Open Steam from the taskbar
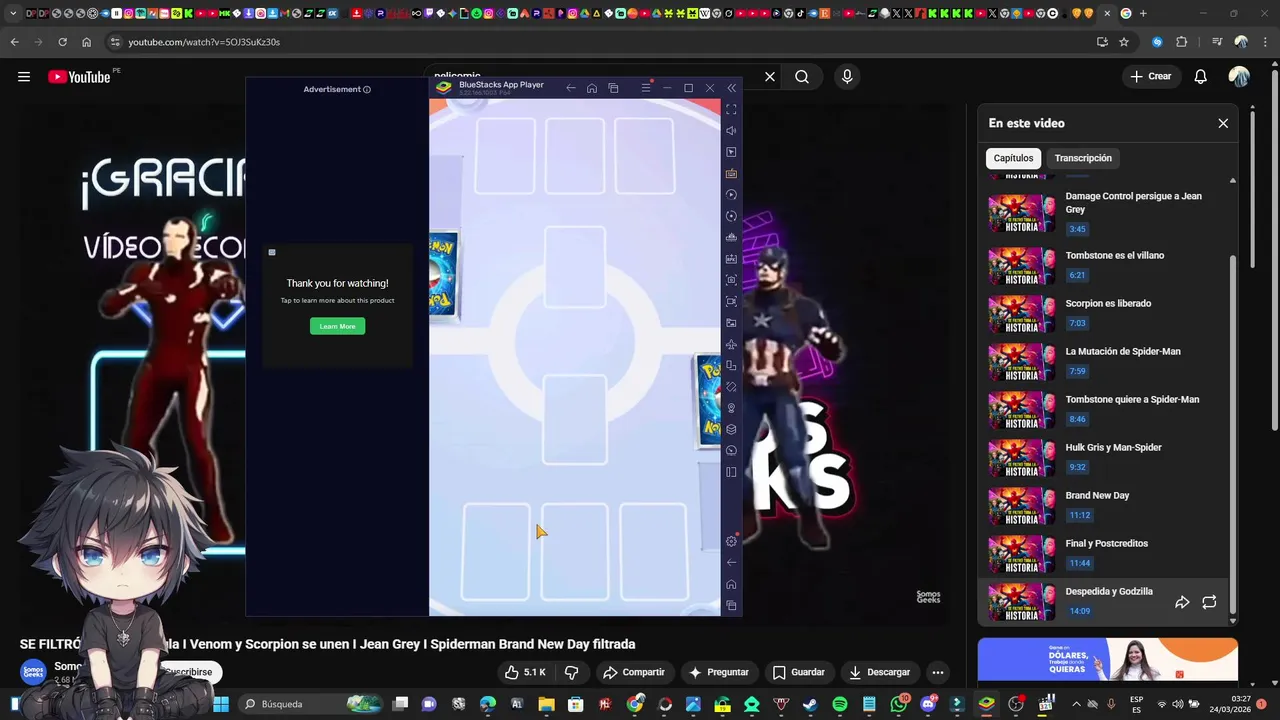The image size is (1280, 720). pyautogui.click(x=809, y=704)
